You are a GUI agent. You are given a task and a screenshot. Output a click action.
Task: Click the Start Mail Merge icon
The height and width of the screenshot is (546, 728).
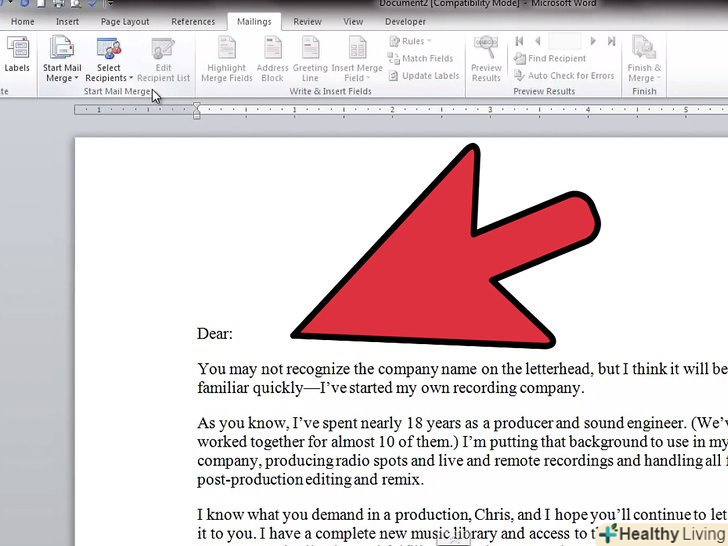pyautogui.click(x=62, y=48)
